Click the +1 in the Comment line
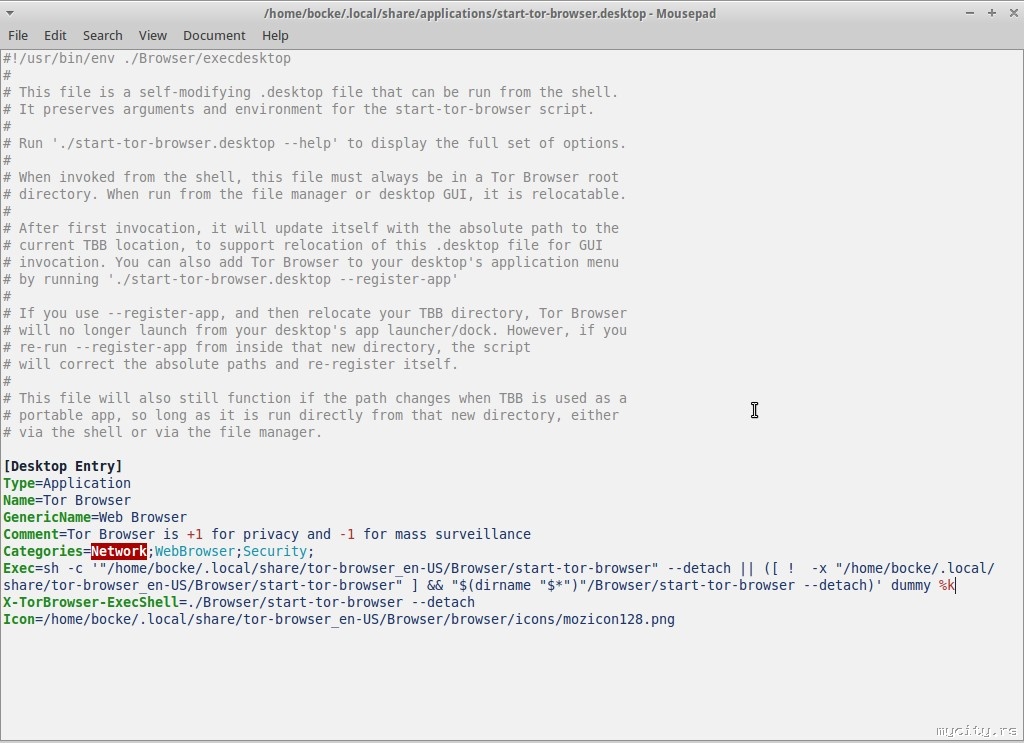Screen dimensions: 1024x743 click(194, 534)
